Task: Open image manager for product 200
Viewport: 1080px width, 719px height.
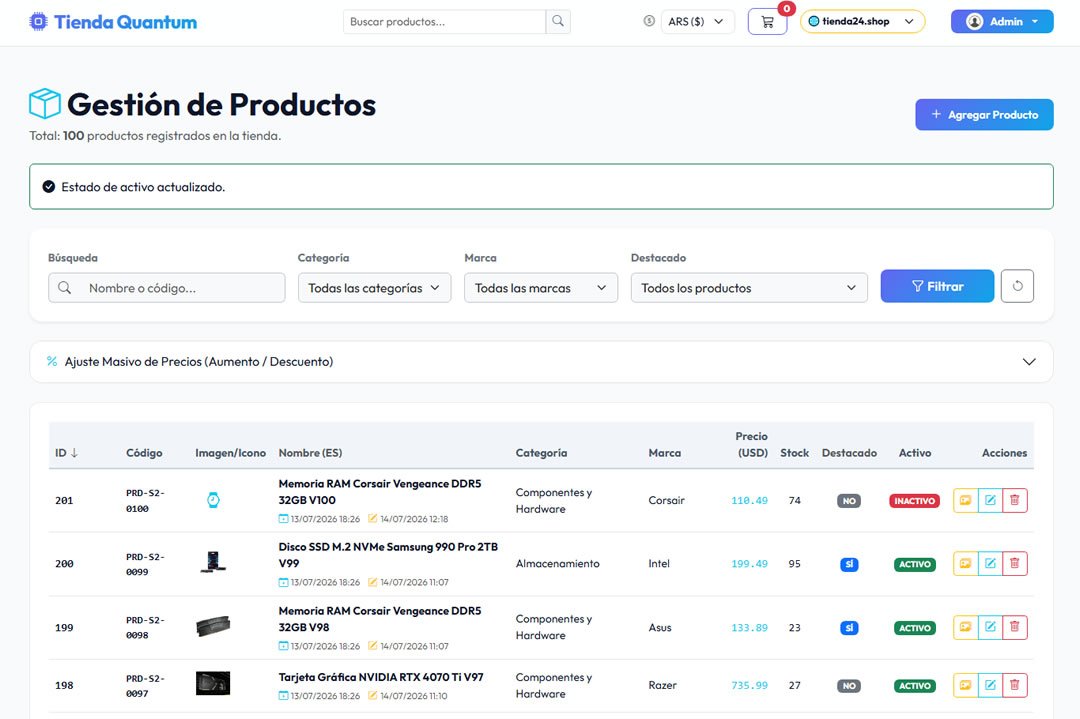Action: coord(966,564)
